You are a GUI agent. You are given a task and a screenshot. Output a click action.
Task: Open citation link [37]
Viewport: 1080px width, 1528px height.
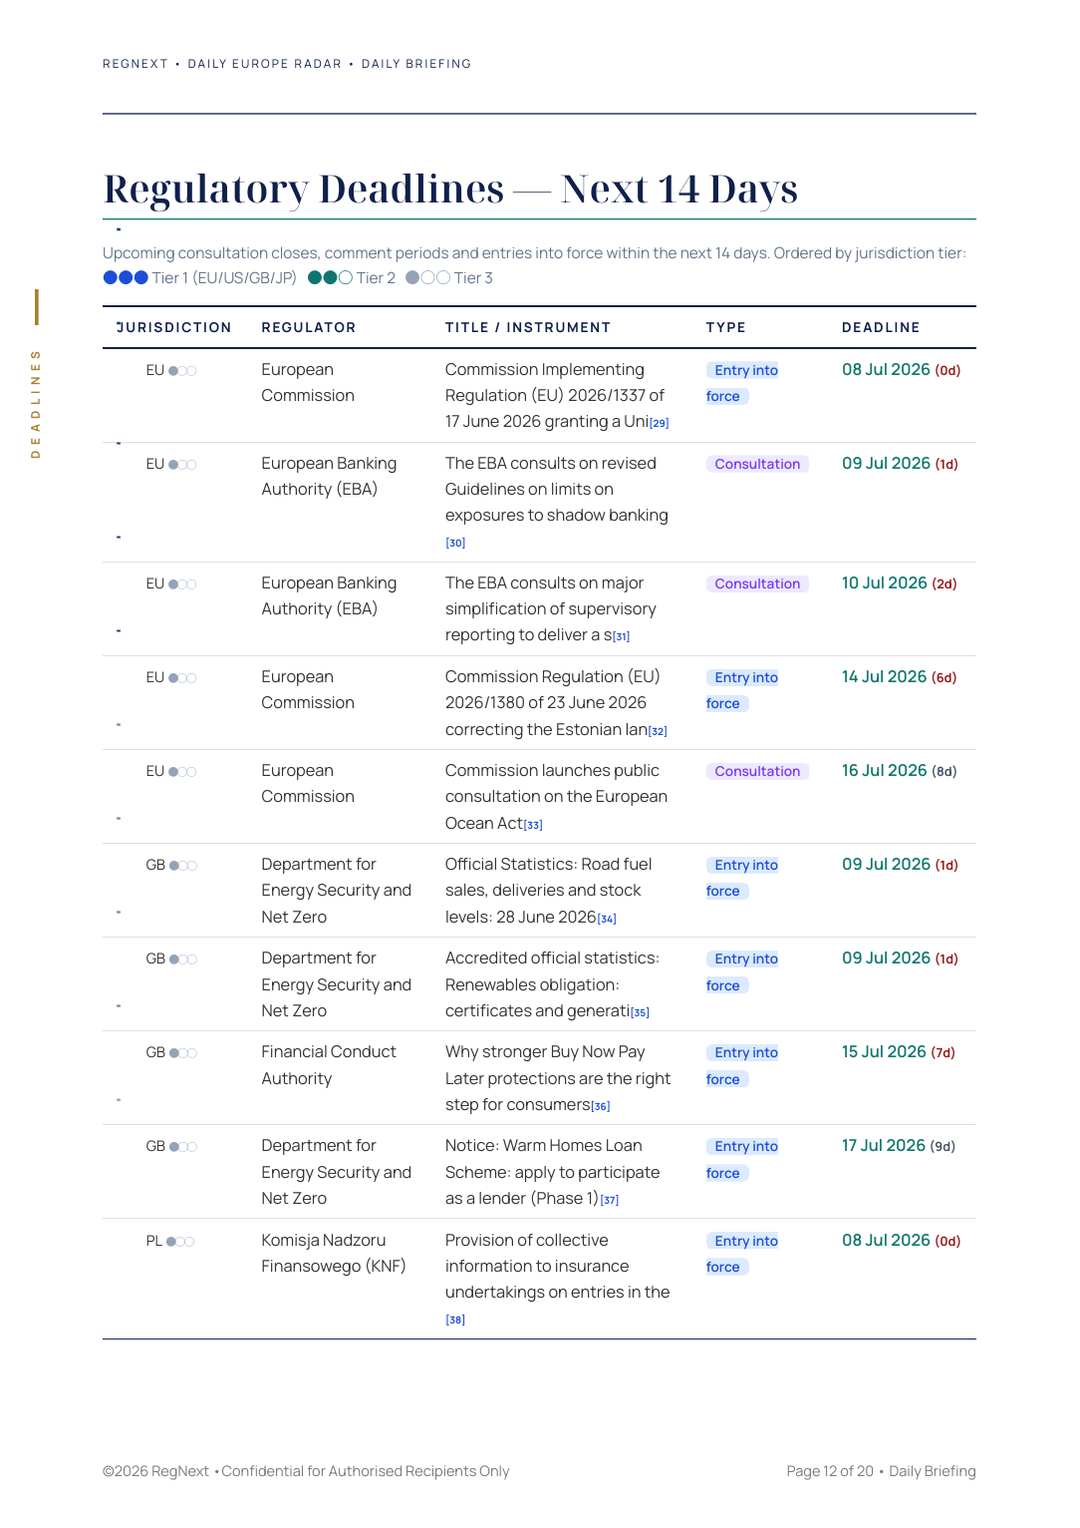click(x=609, y=1200)
